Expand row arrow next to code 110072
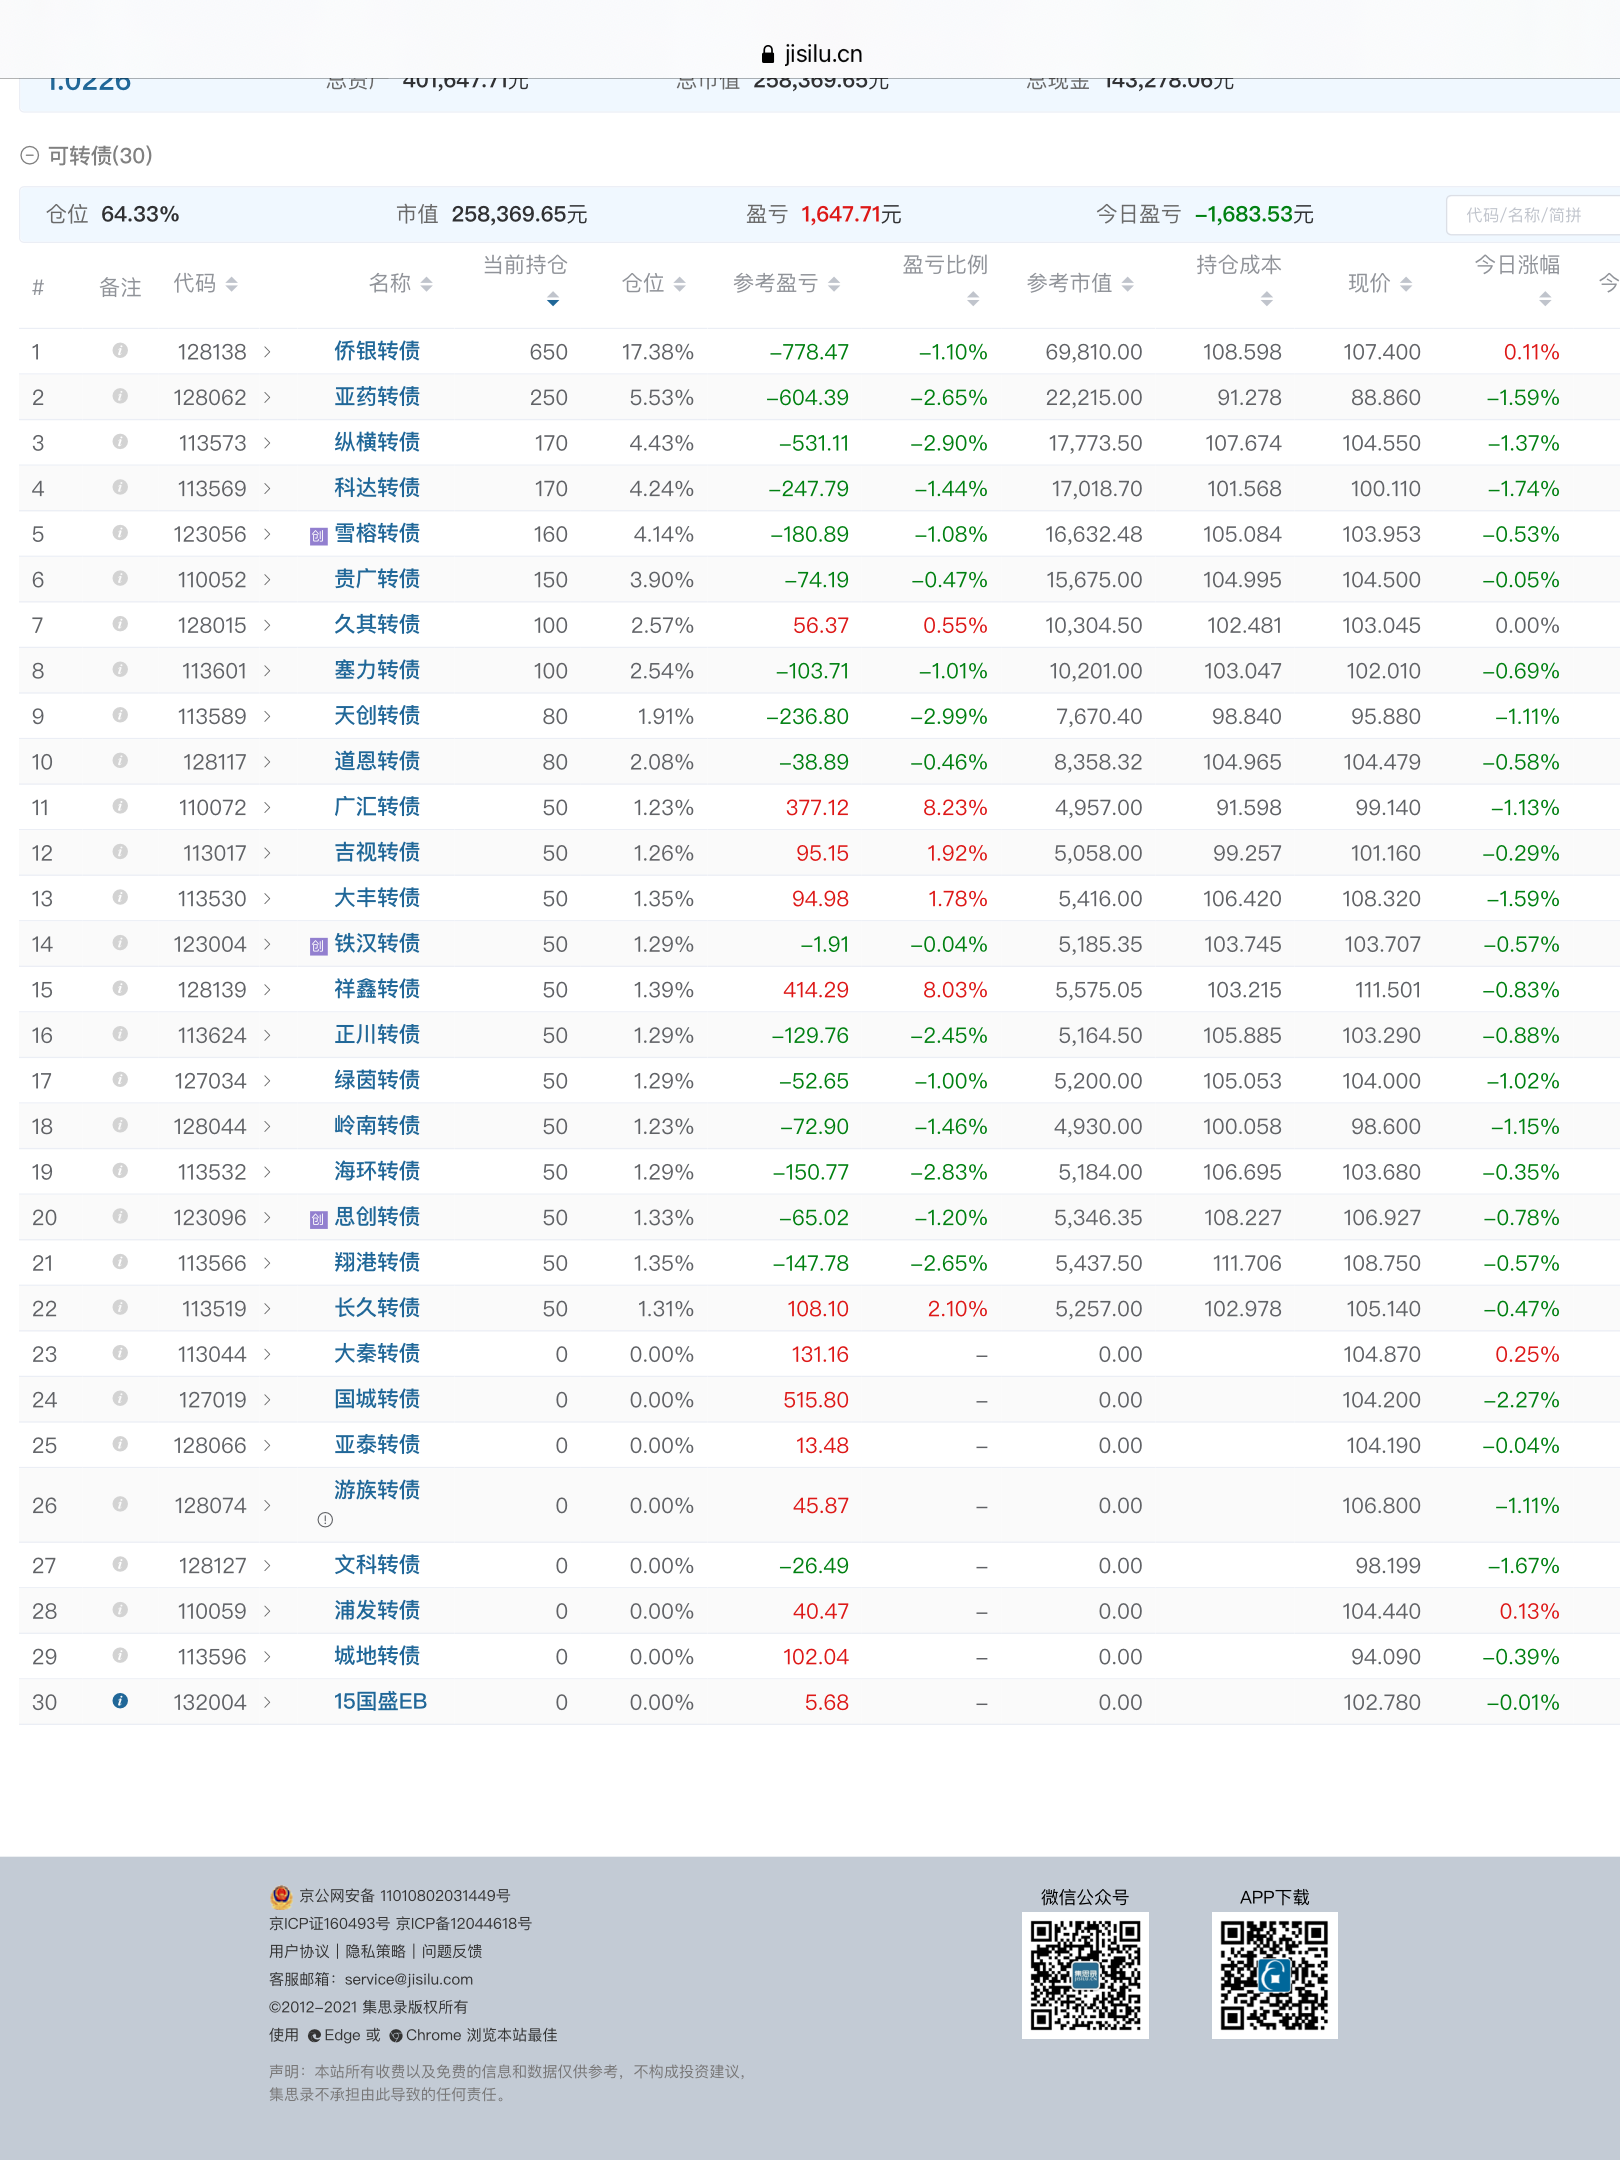 pyautogui.click(x=268, y=807)
